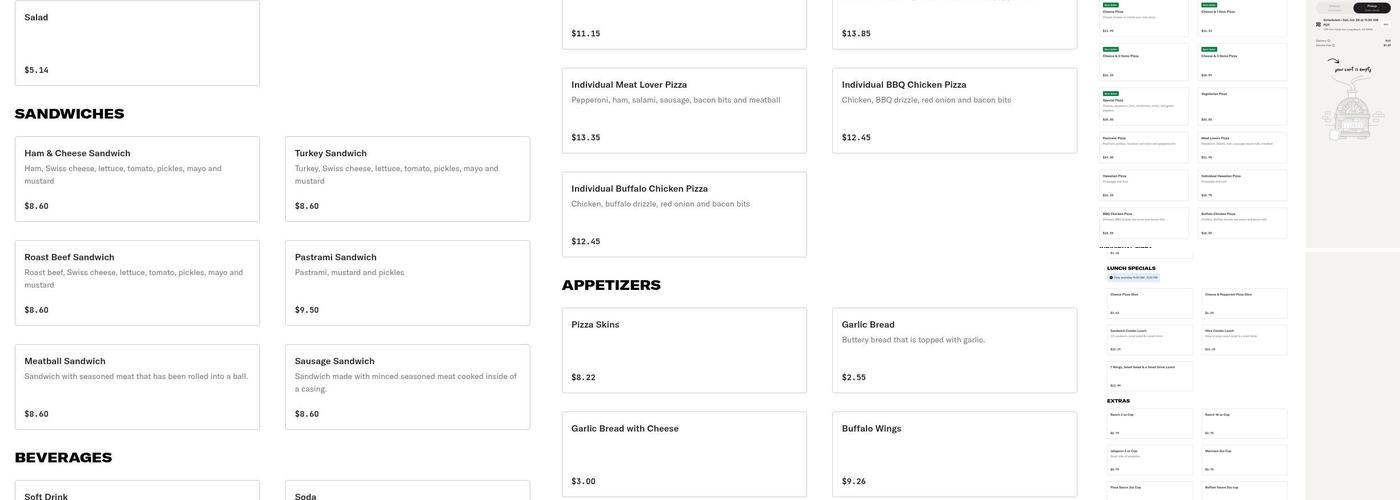
Task: Open the Individual Meat Lover Pizza card
Action: click(684, 110)
